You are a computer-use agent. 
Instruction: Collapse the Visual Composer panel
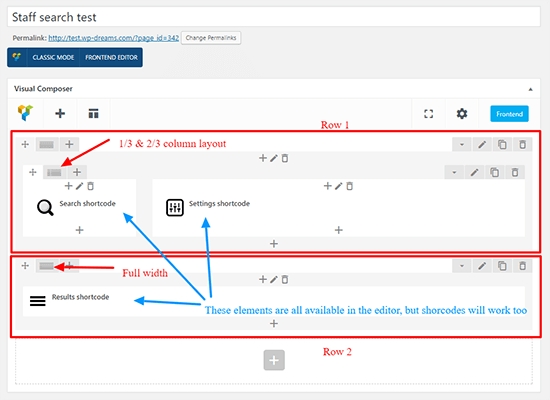tap(530, 89)
